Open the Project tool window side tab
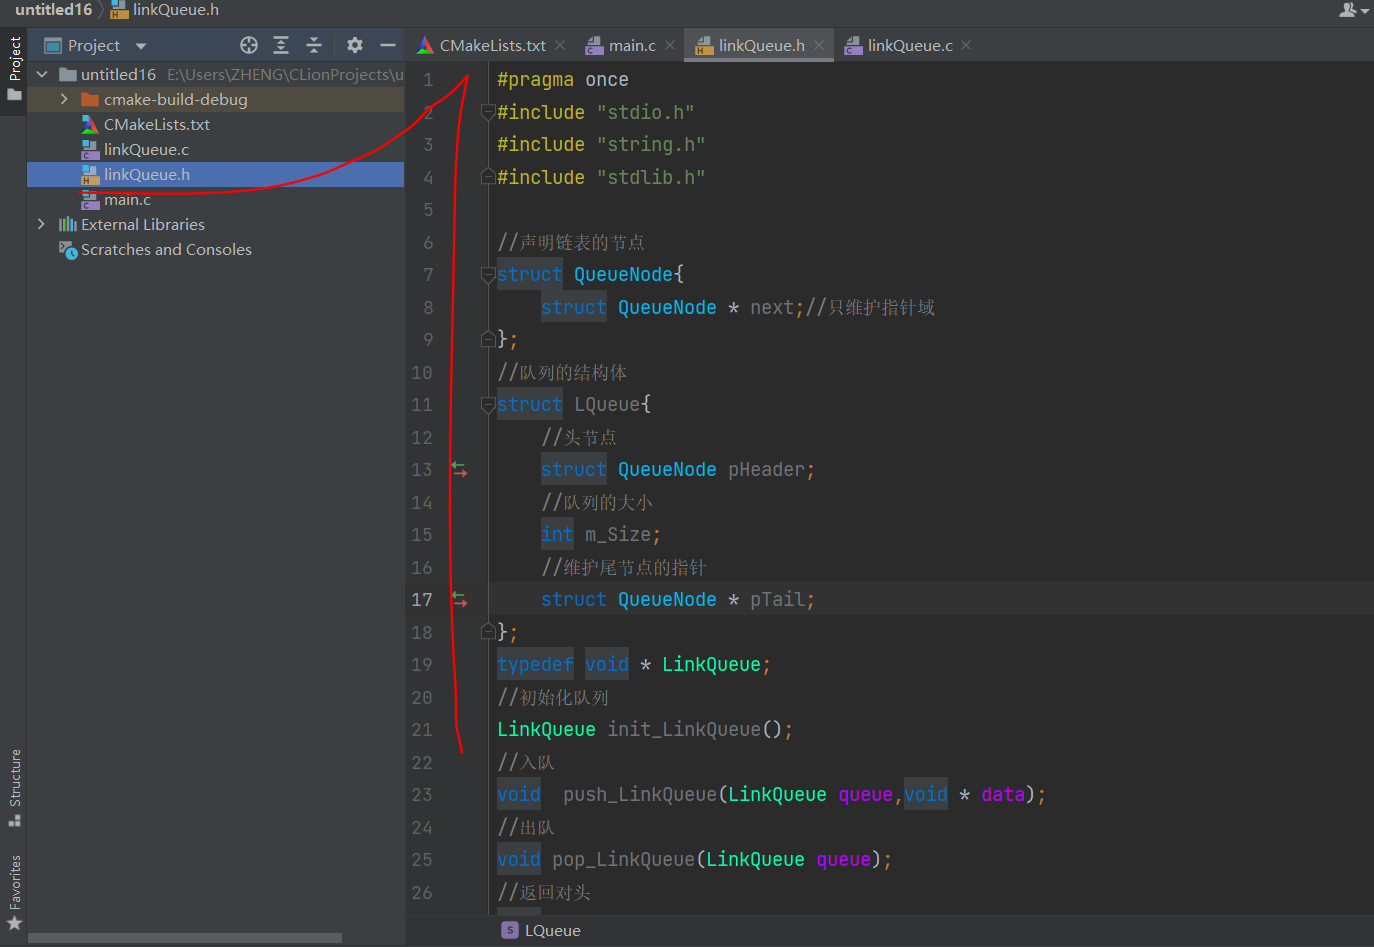The width and height of the screenshot is (1374, 947). point(14,70)
